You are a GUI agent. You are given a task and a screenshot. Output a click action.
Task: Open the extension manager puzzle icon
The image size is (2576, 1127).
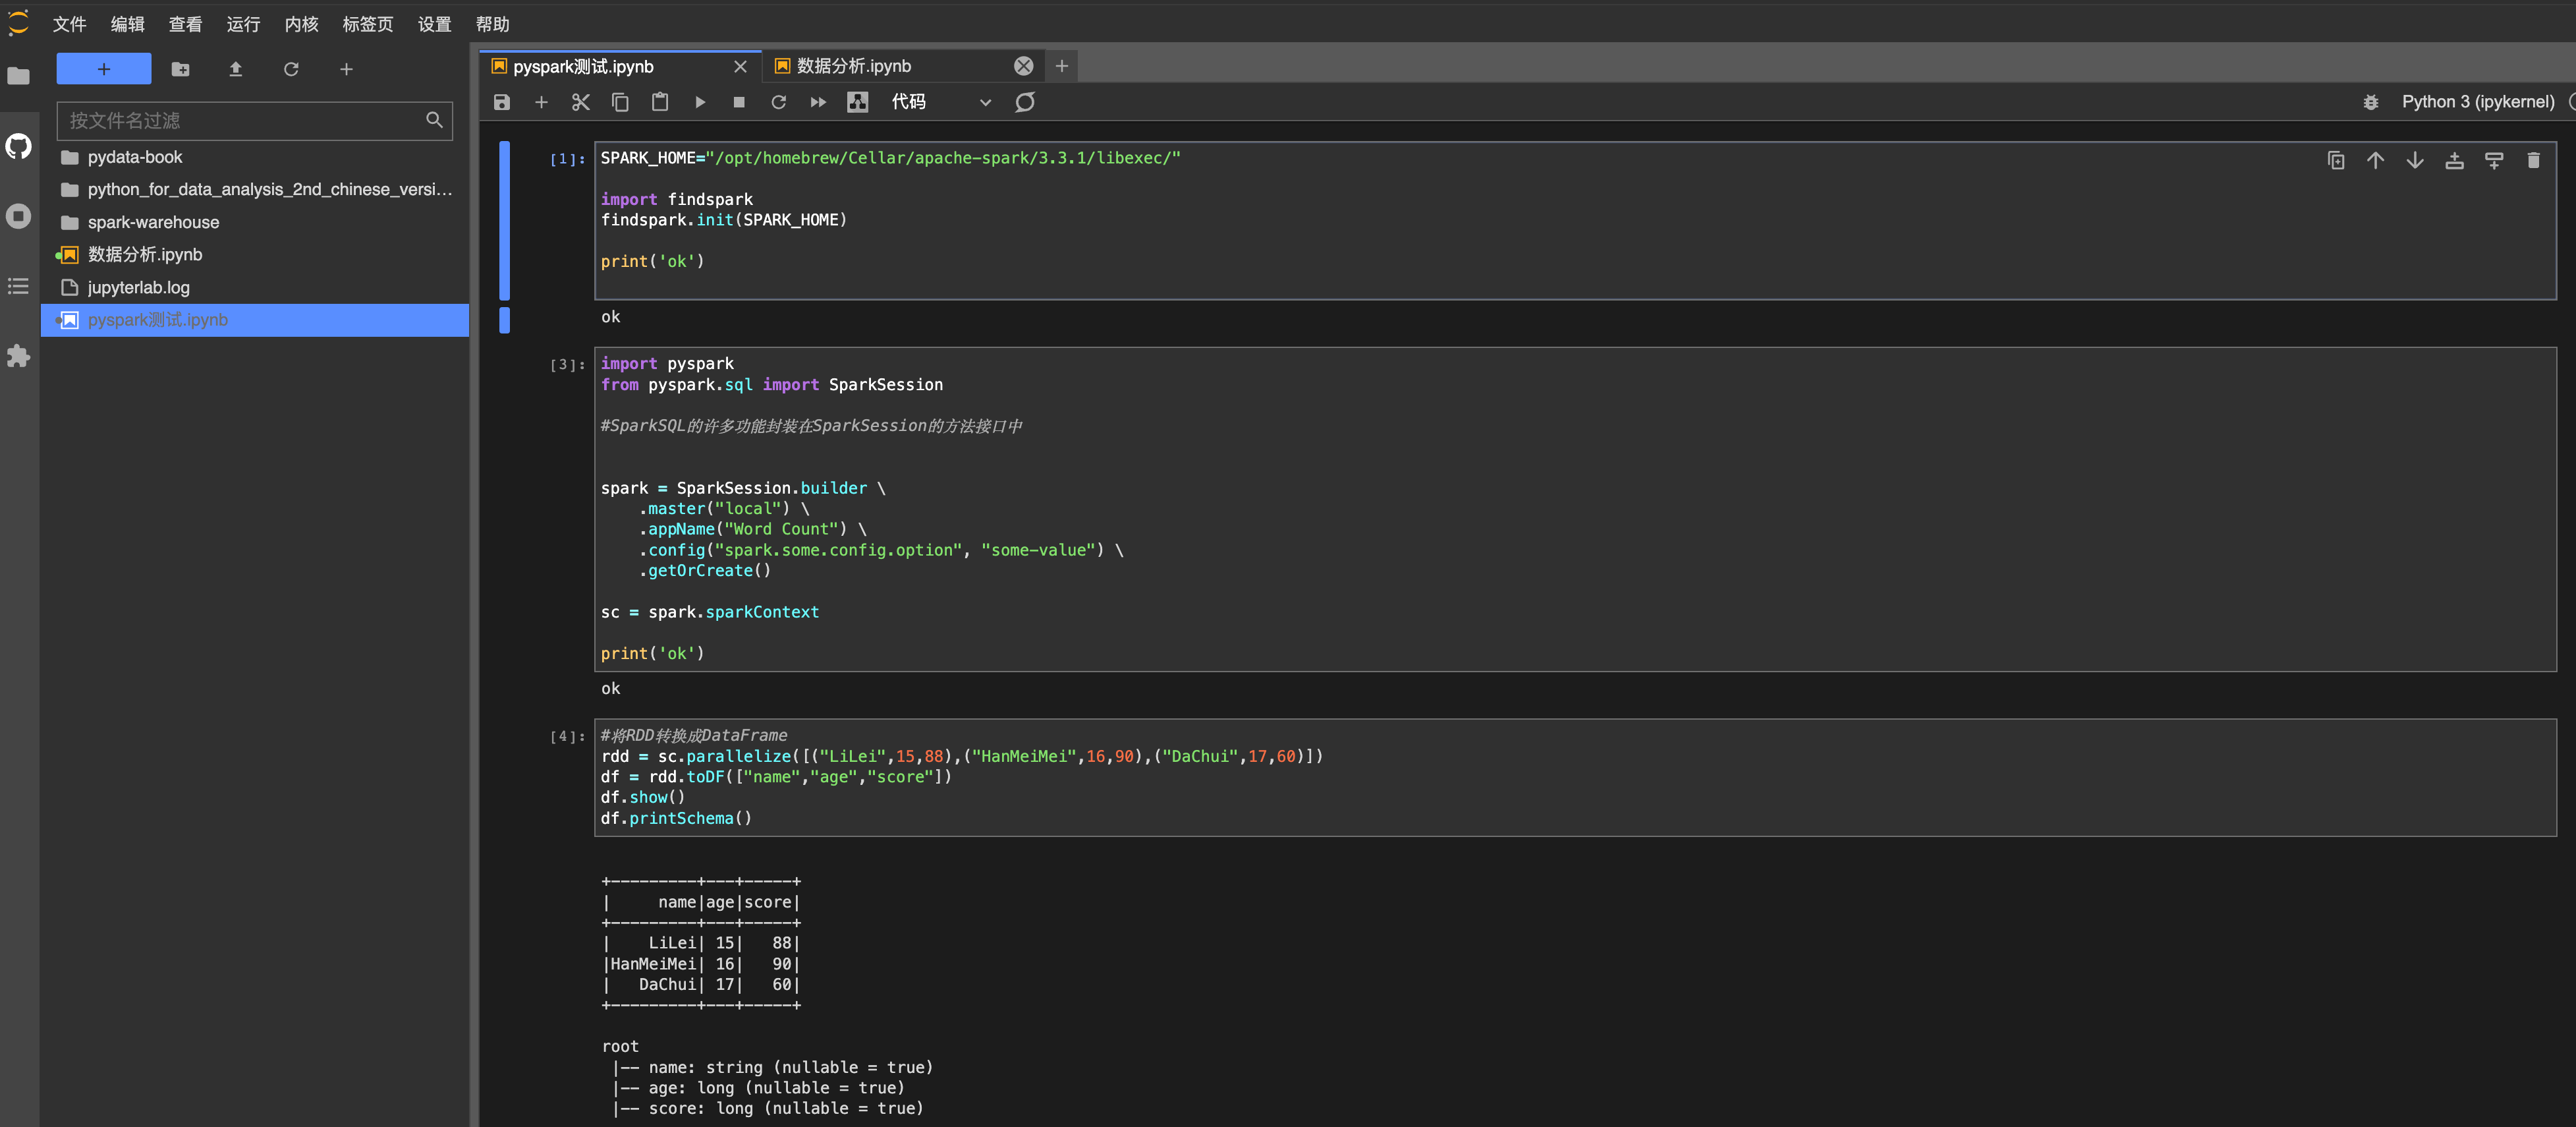19,356
